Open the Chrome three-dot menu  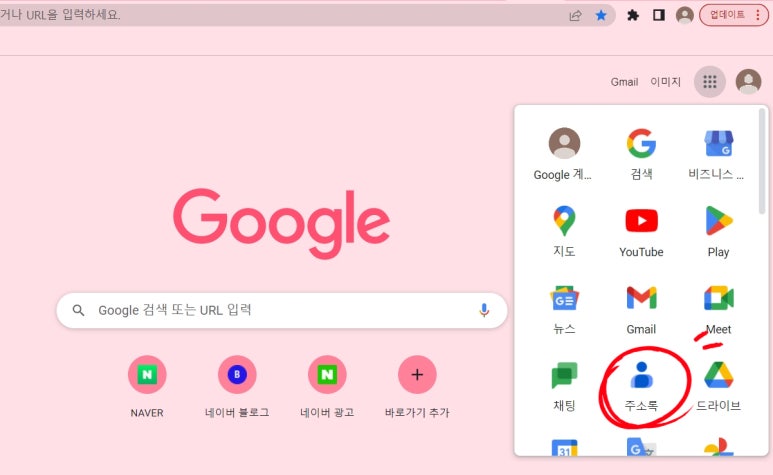[x=758, y=15]
